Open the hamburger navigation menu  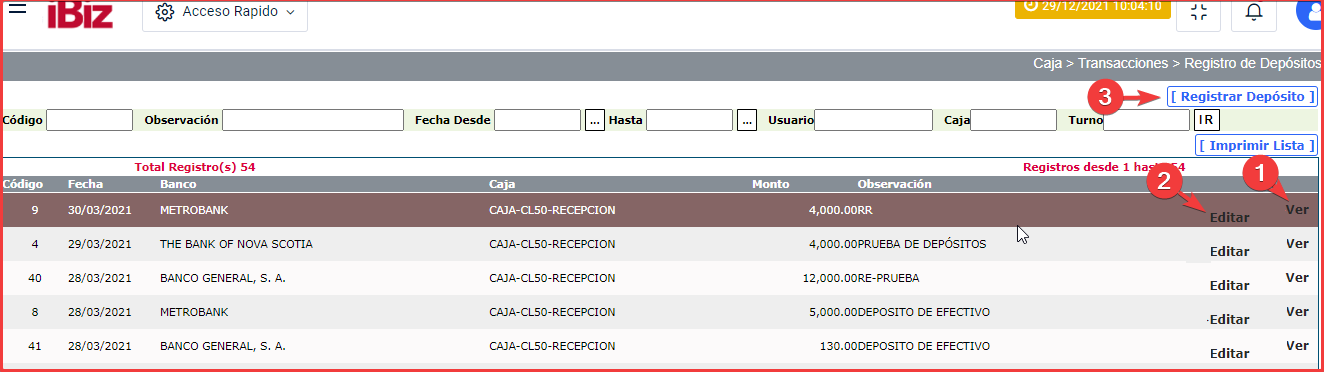click(x=17, y=9)
